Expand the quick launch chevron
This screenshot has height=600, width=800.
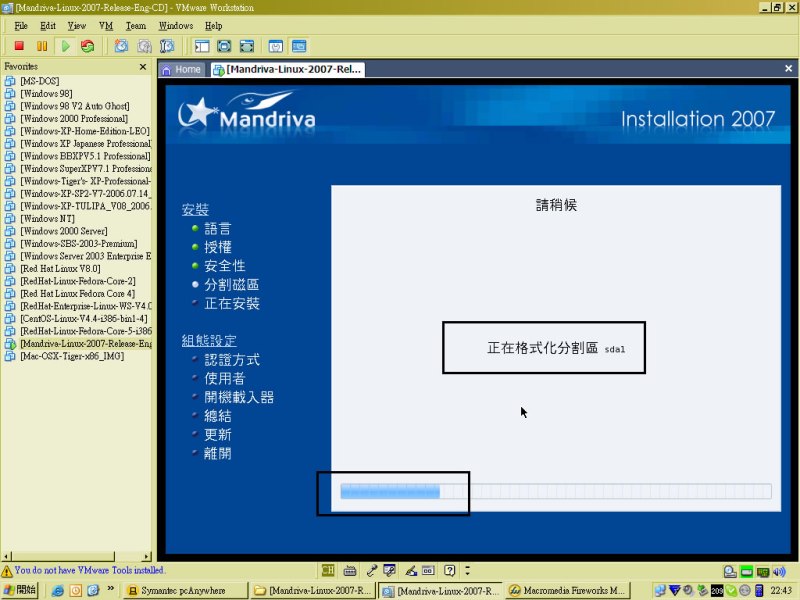point(110,589)
